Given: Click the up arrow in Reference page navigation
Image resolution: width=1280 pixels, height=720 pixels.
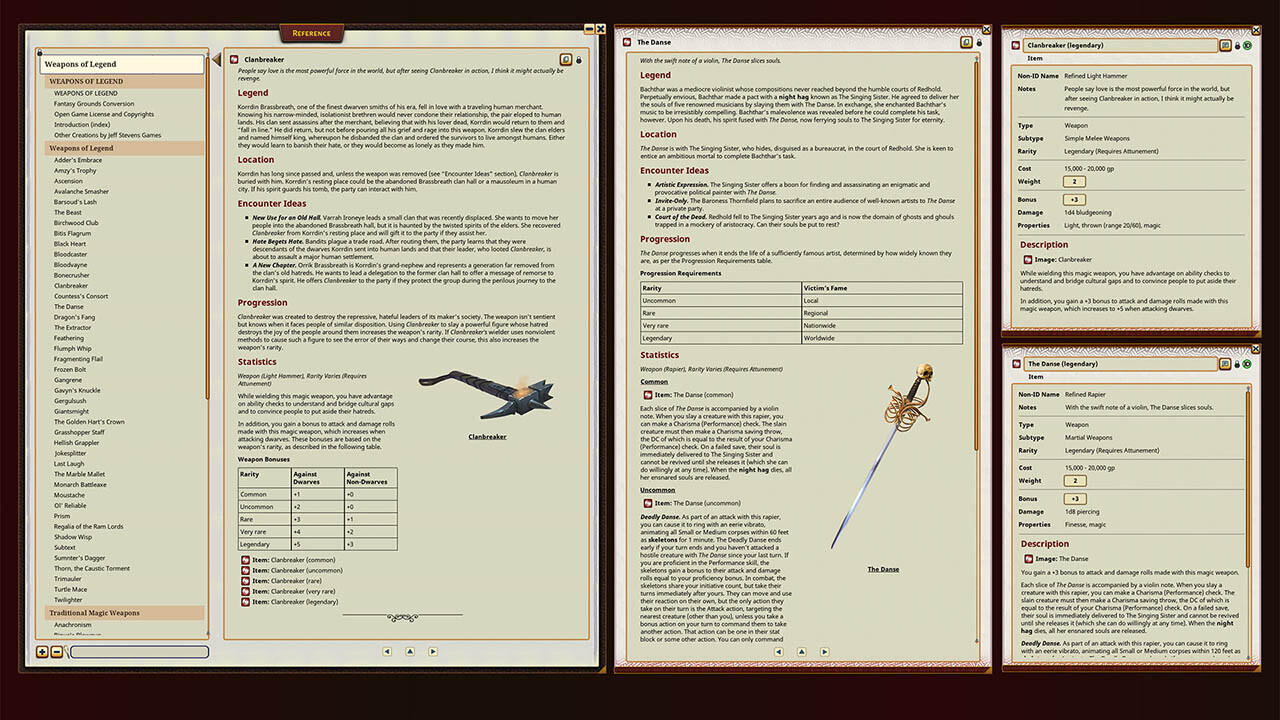Looking at the screenshot, I should pos(410,651).
